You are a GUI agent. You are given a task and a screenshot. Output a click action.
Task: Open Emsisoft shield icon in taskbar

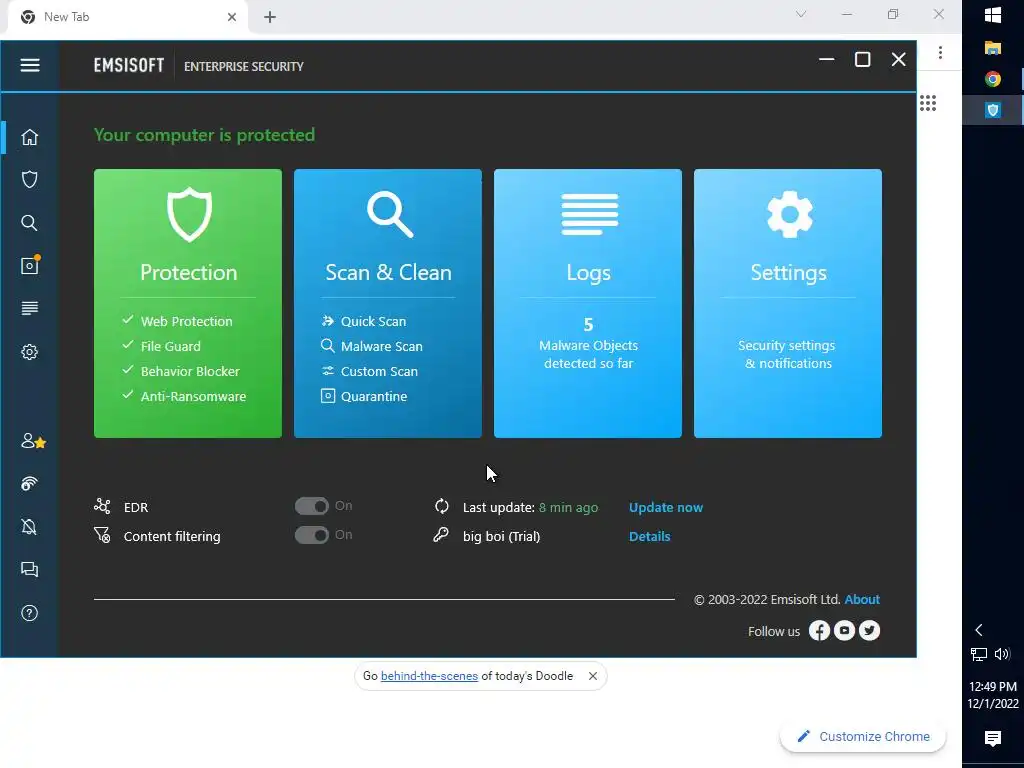coord(993,110)
